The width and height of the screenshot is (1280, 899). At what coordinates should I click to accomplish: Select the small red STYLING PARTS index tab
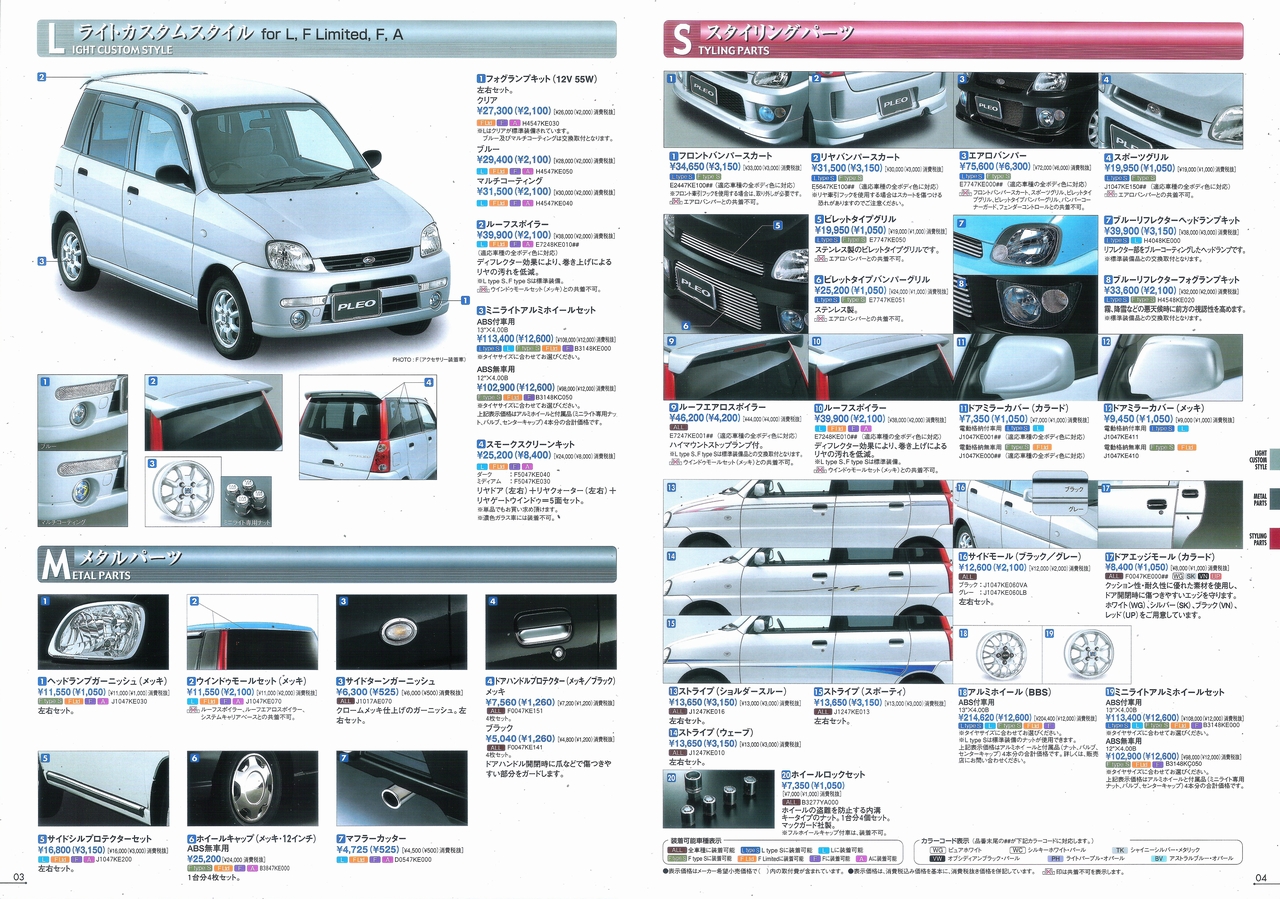pyautogui.click(x=1260, y=538)
